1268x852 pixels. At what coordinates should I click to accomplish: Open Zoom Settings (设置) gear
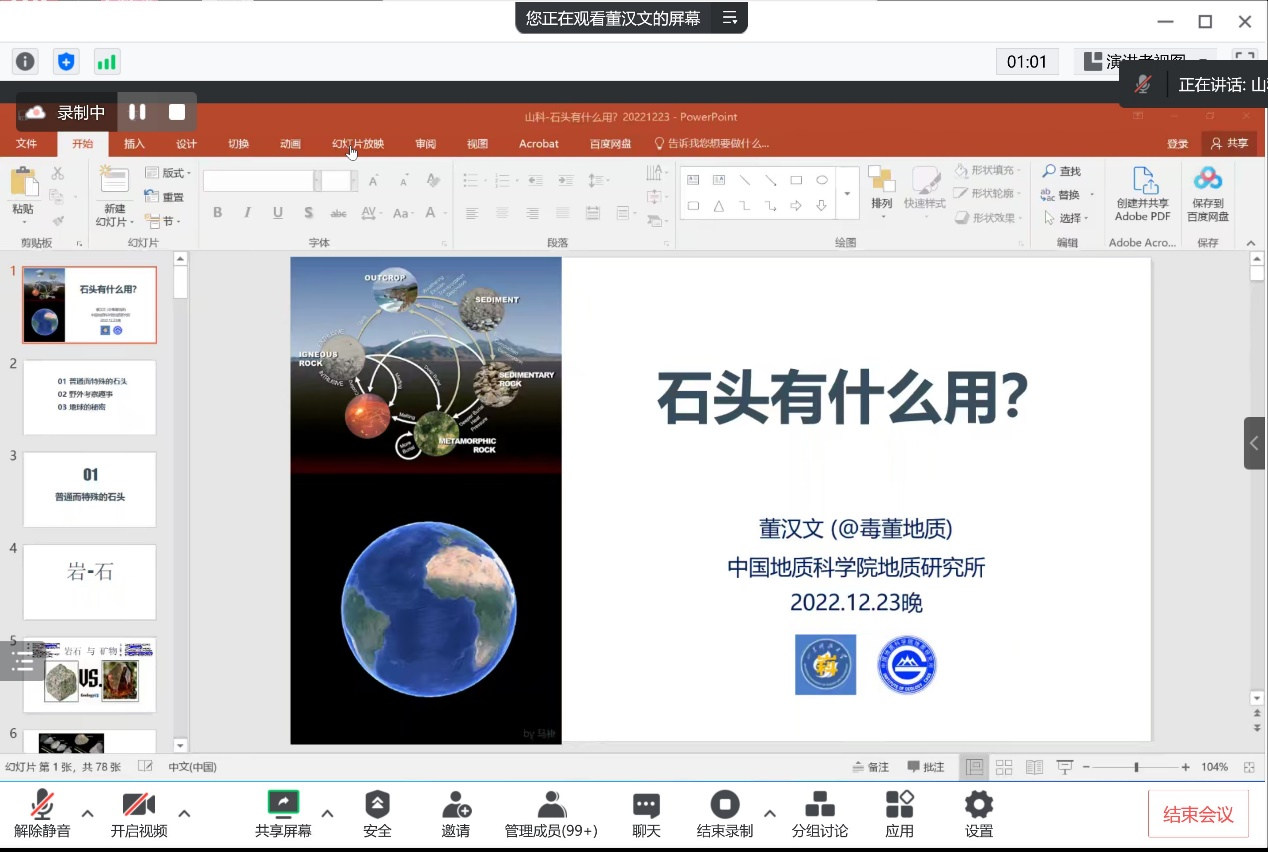[978, 814]
